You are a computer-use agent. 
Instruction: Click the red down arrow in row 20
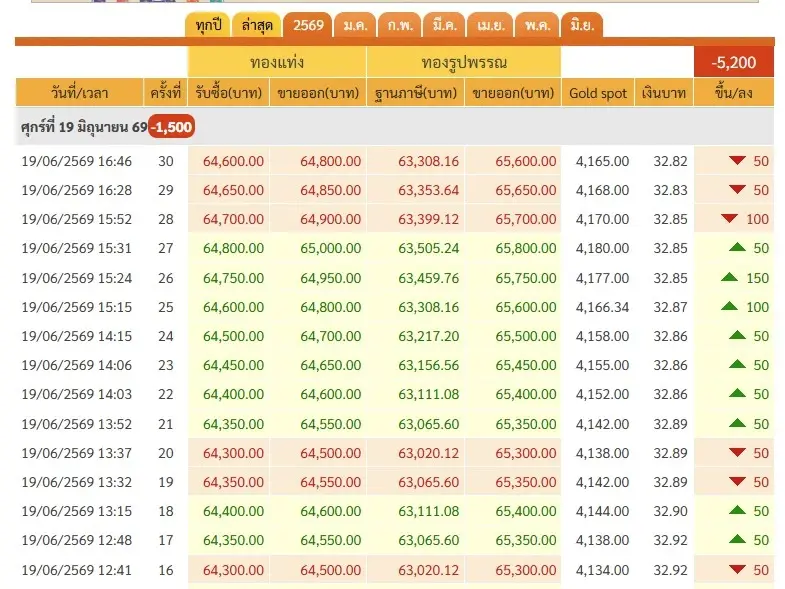(x=737, y=452)
